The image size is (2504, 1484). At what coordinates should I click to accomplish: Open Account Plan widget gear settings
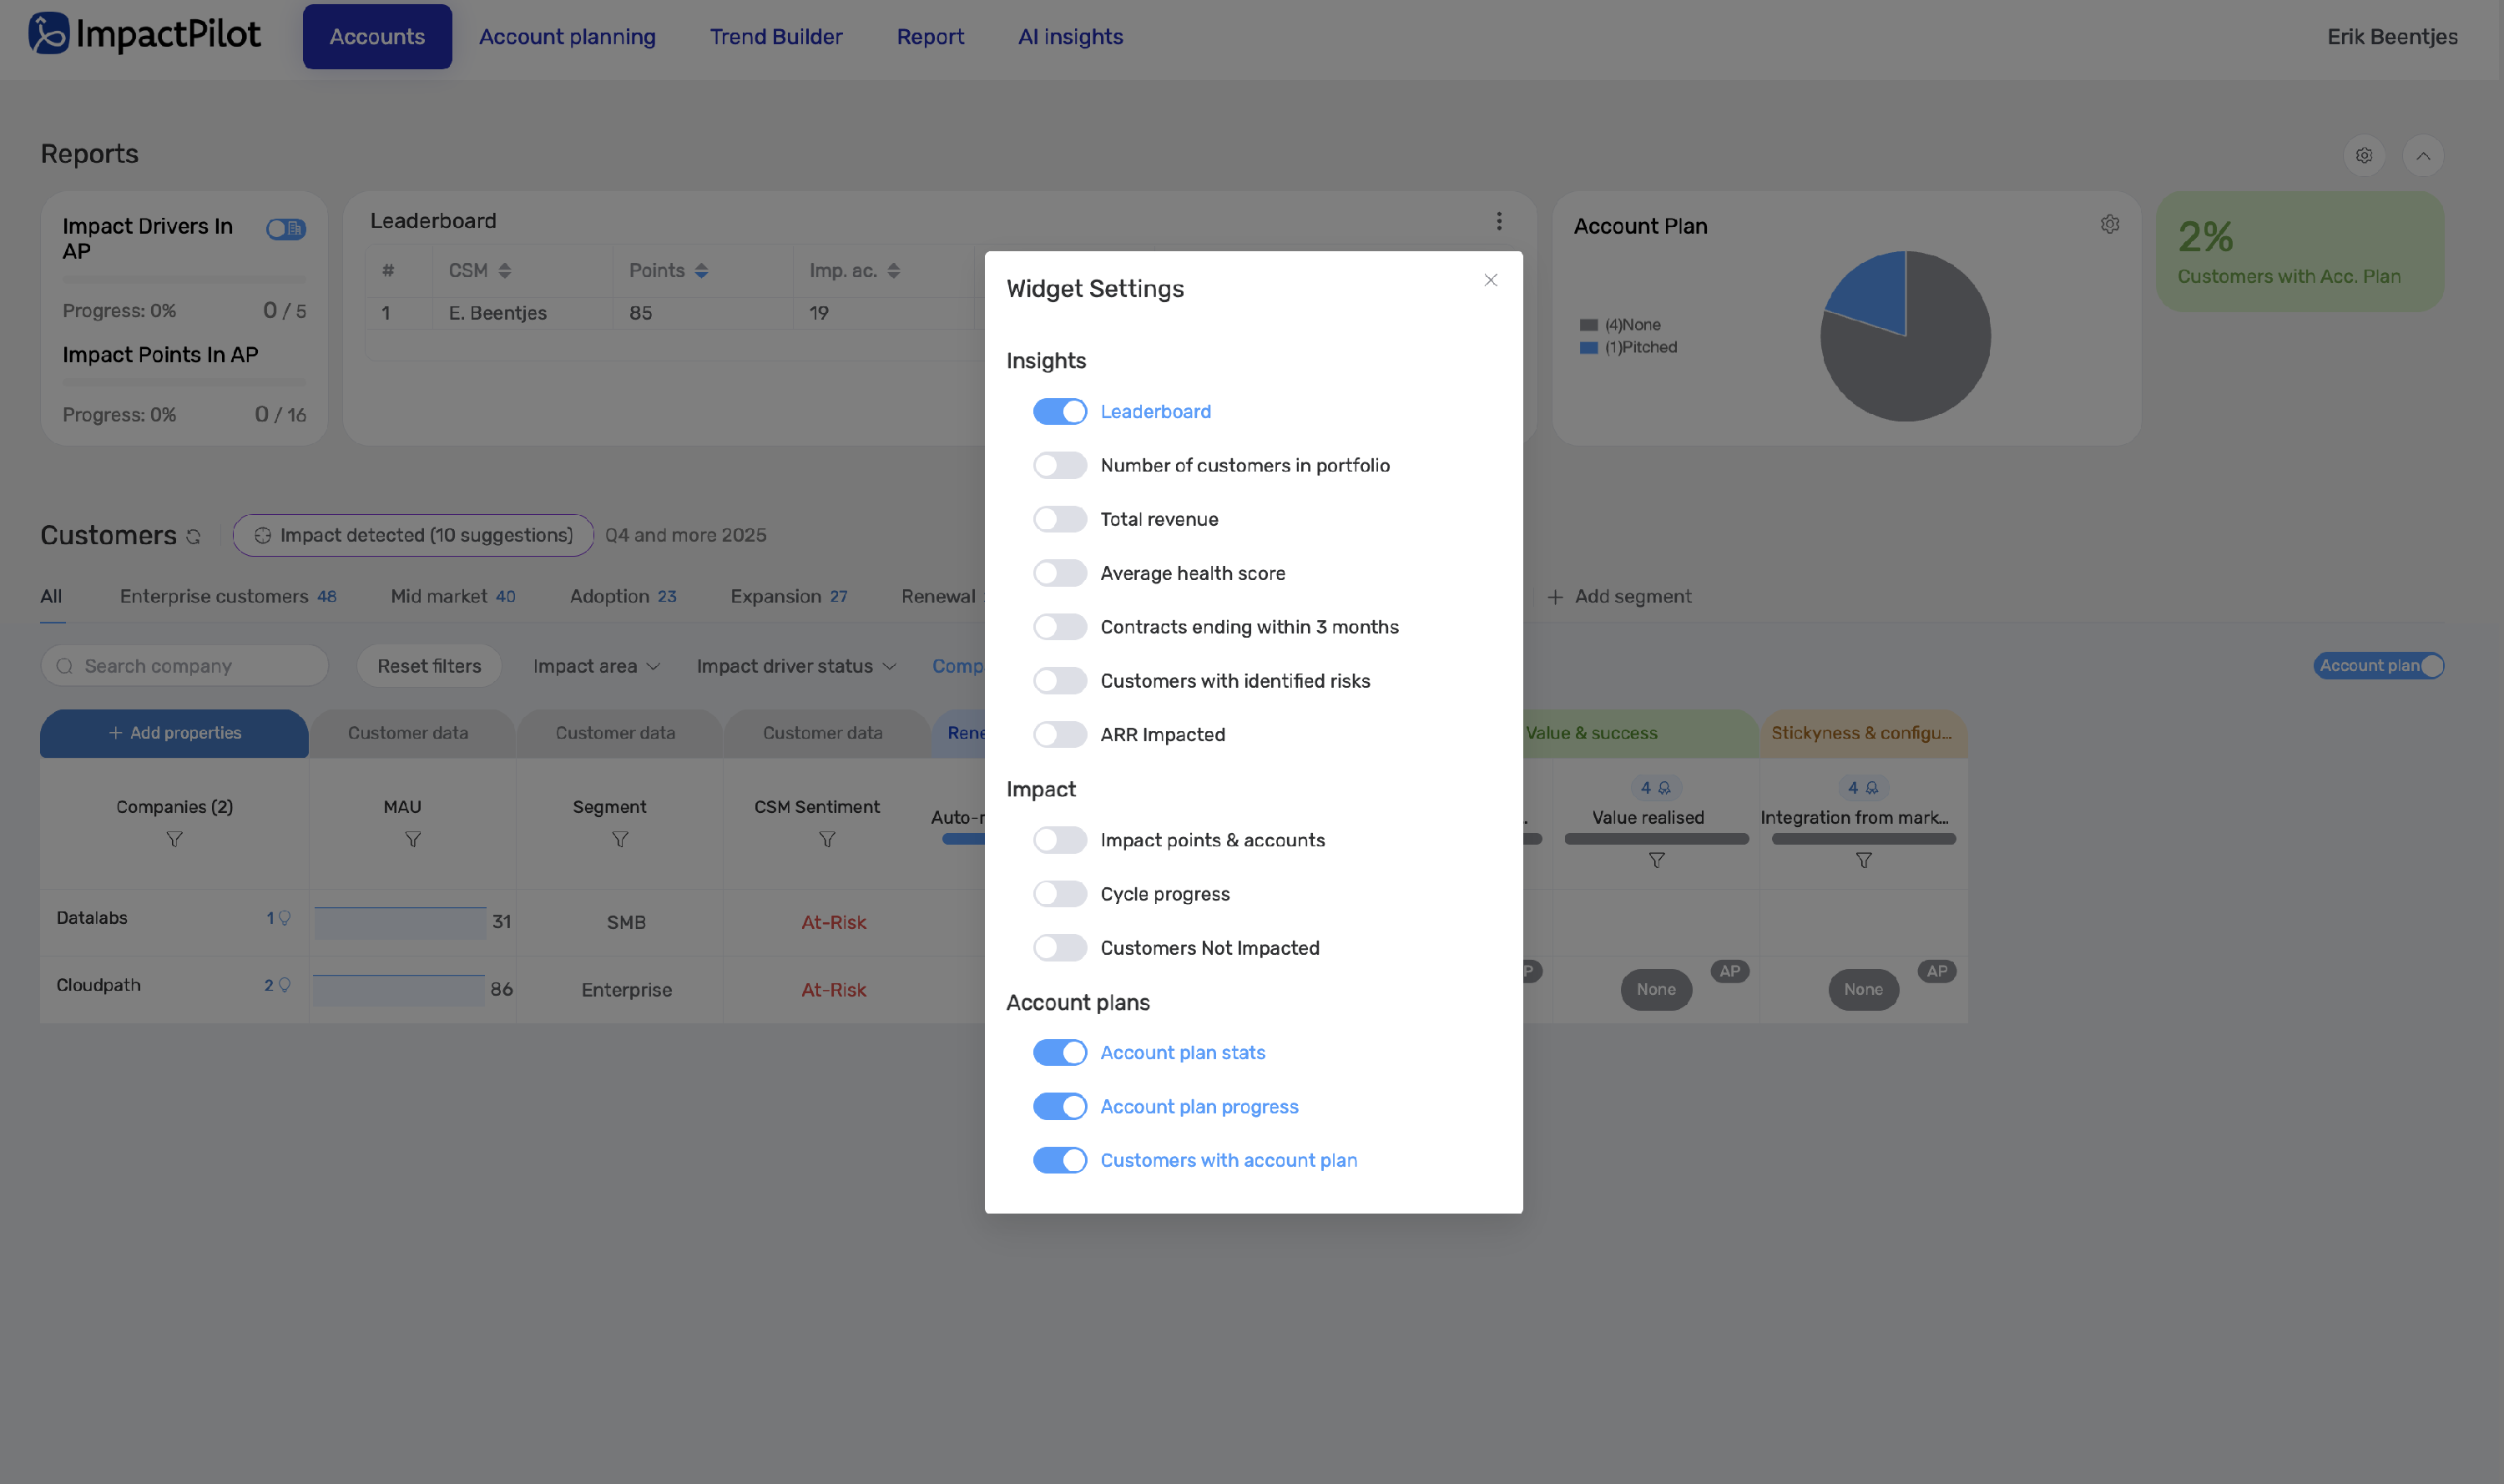point(2109,225)
